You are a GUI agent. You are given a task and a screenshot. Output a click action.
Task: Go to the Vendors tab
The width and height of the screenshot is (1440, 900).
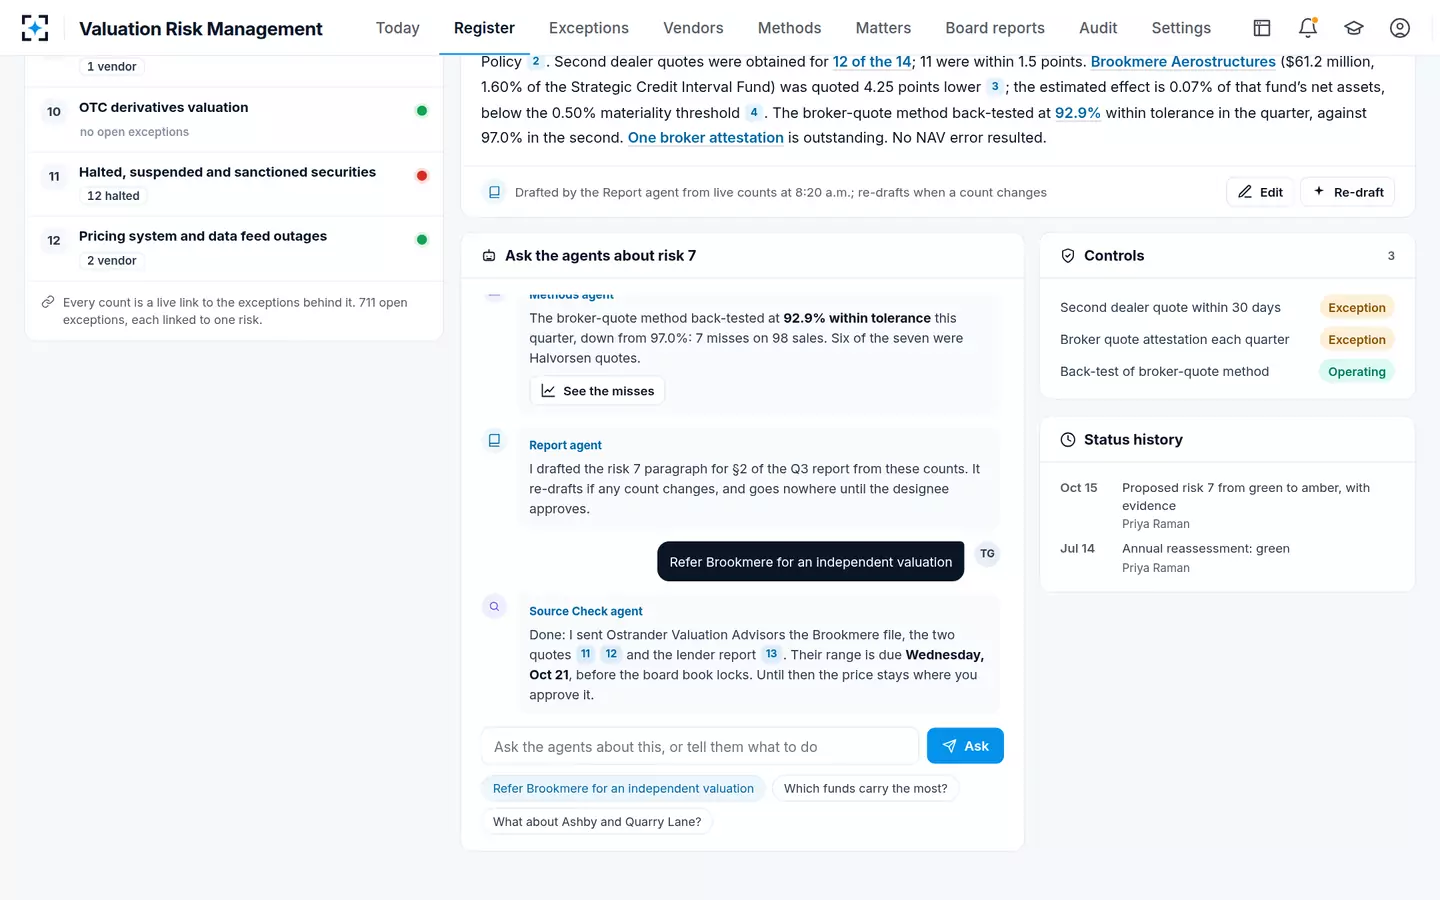click(x=693, y=28)
